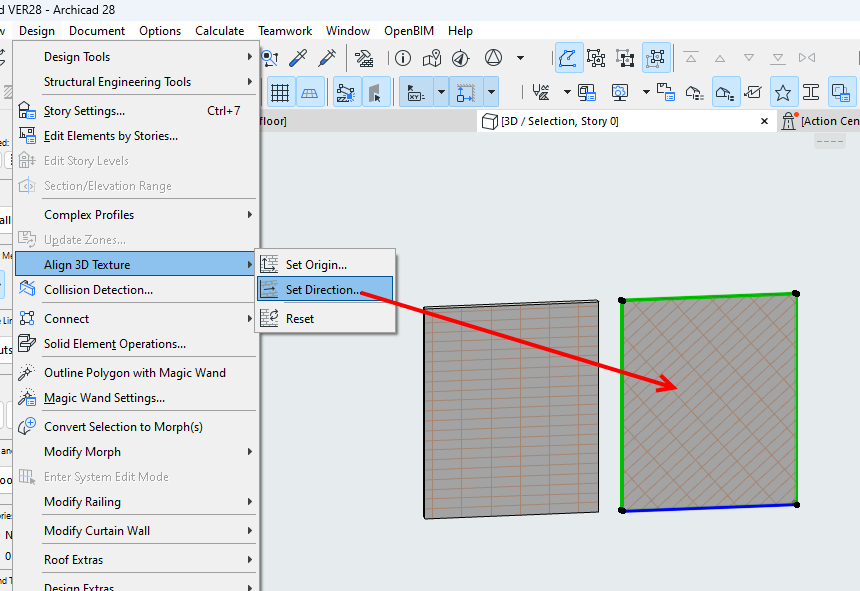Toggle the gravity snap-to-surface button

pos(466,92)
